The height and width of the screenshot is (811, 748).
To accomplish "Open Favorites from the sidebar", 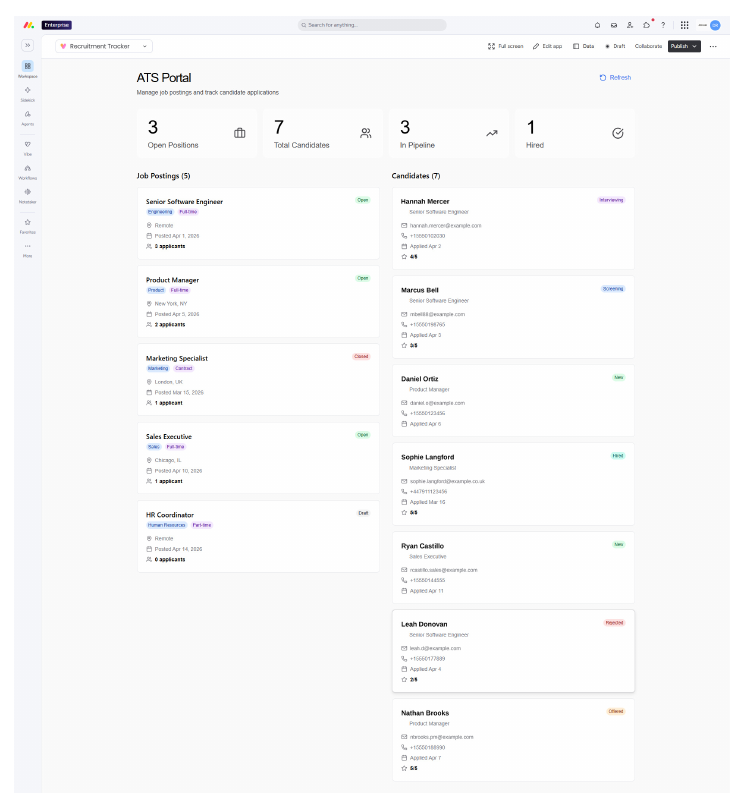I will tap(27, 222).
